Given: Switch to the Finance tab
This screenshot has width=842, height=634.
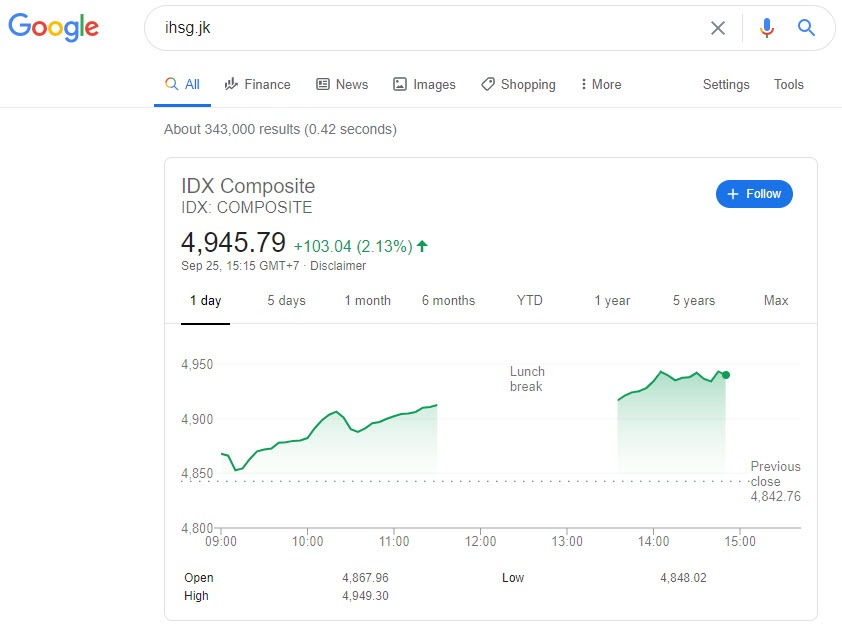Looking at the screenshot, I should coord(258,84).
